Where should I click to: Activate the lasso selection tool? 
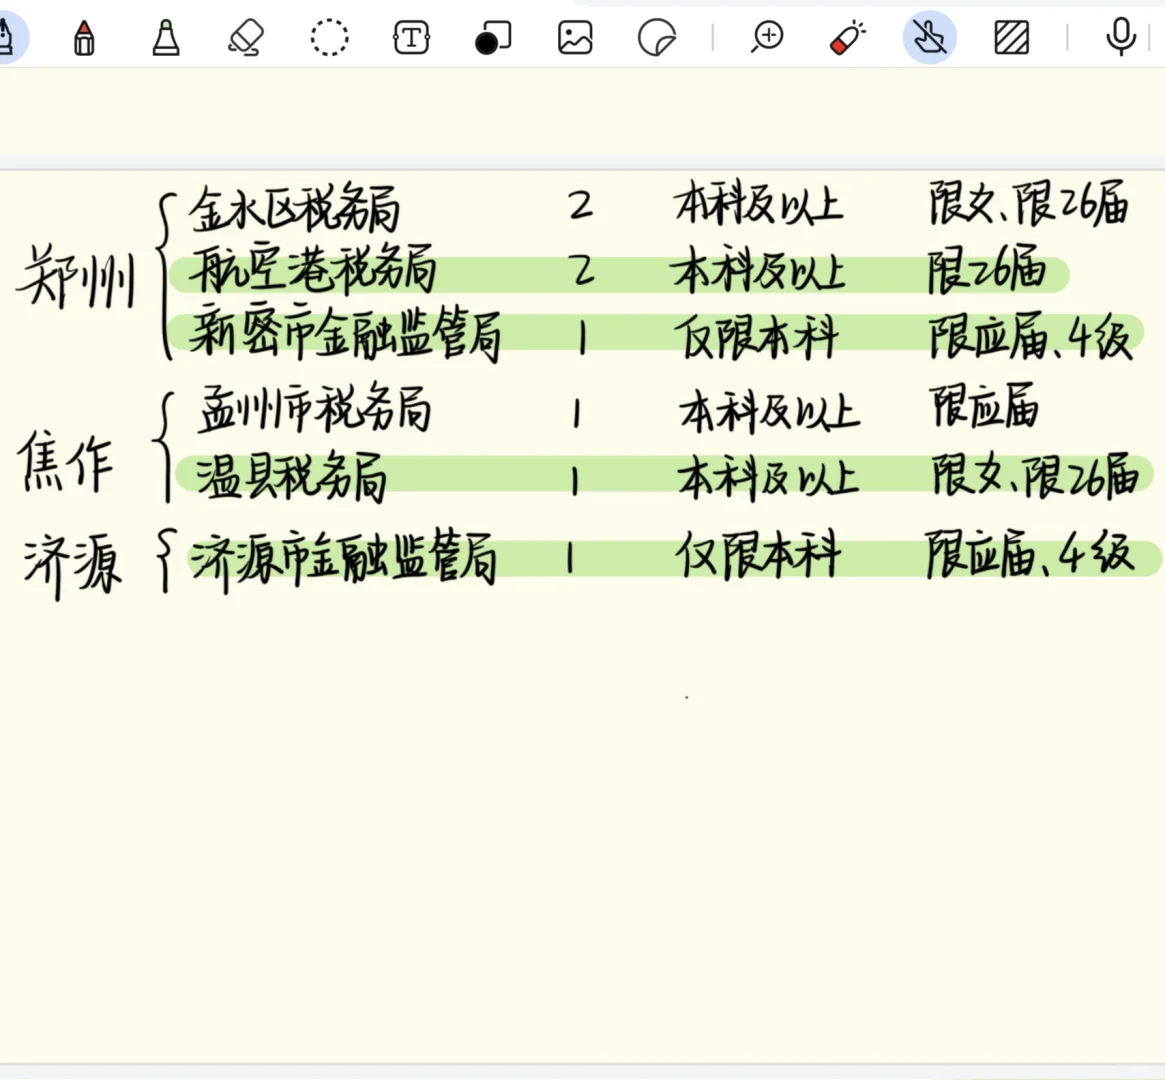(329, 38)
